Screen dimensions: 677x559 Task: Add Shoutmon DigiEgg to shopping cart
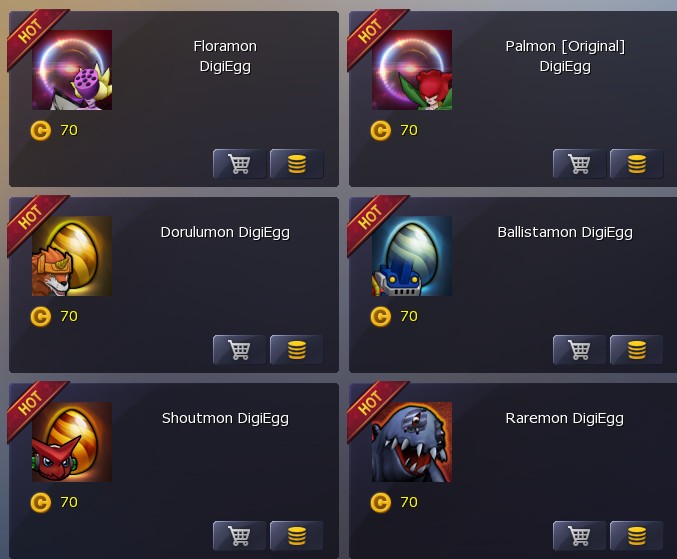(240, 536)
